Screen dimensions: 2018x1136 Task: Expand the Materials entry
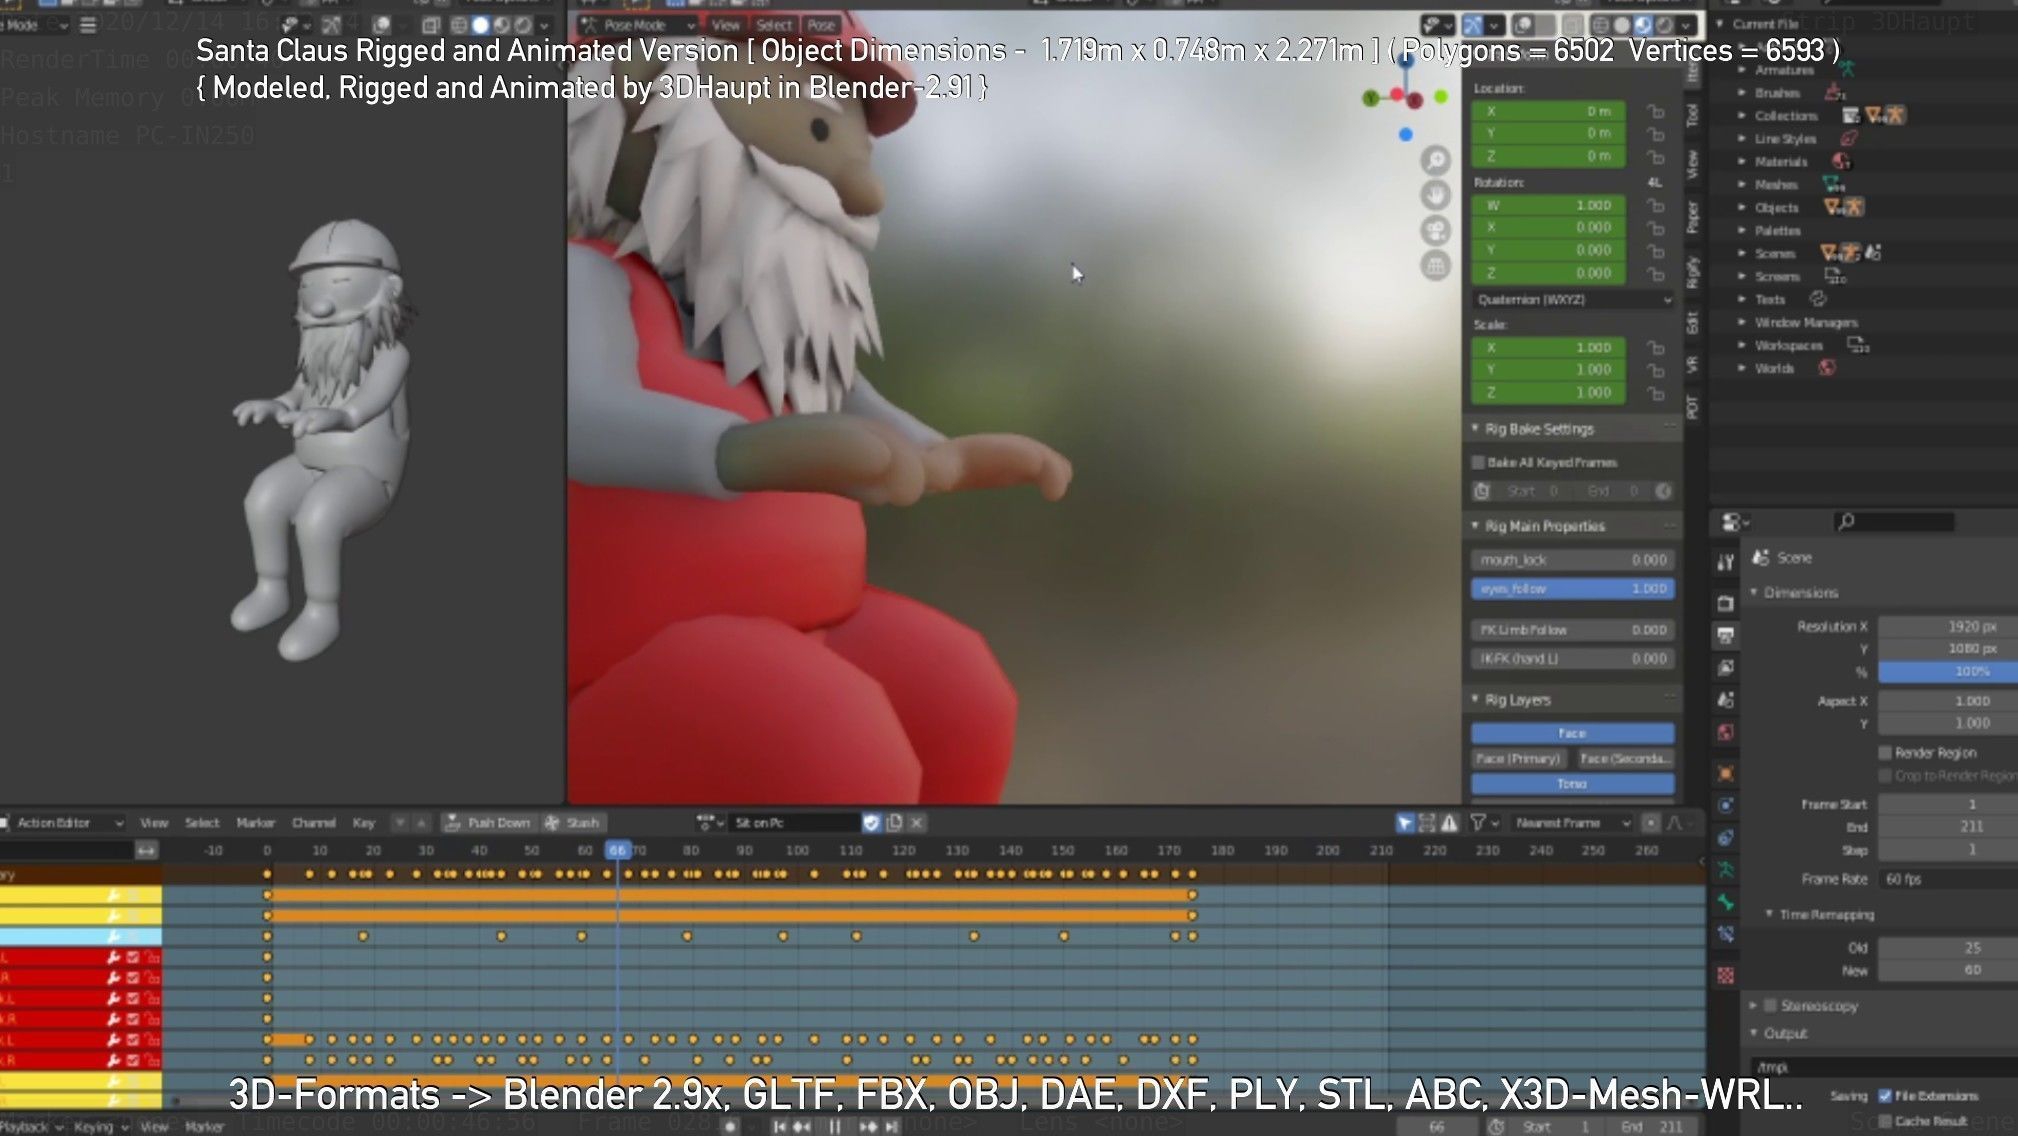pos(1742,161)
